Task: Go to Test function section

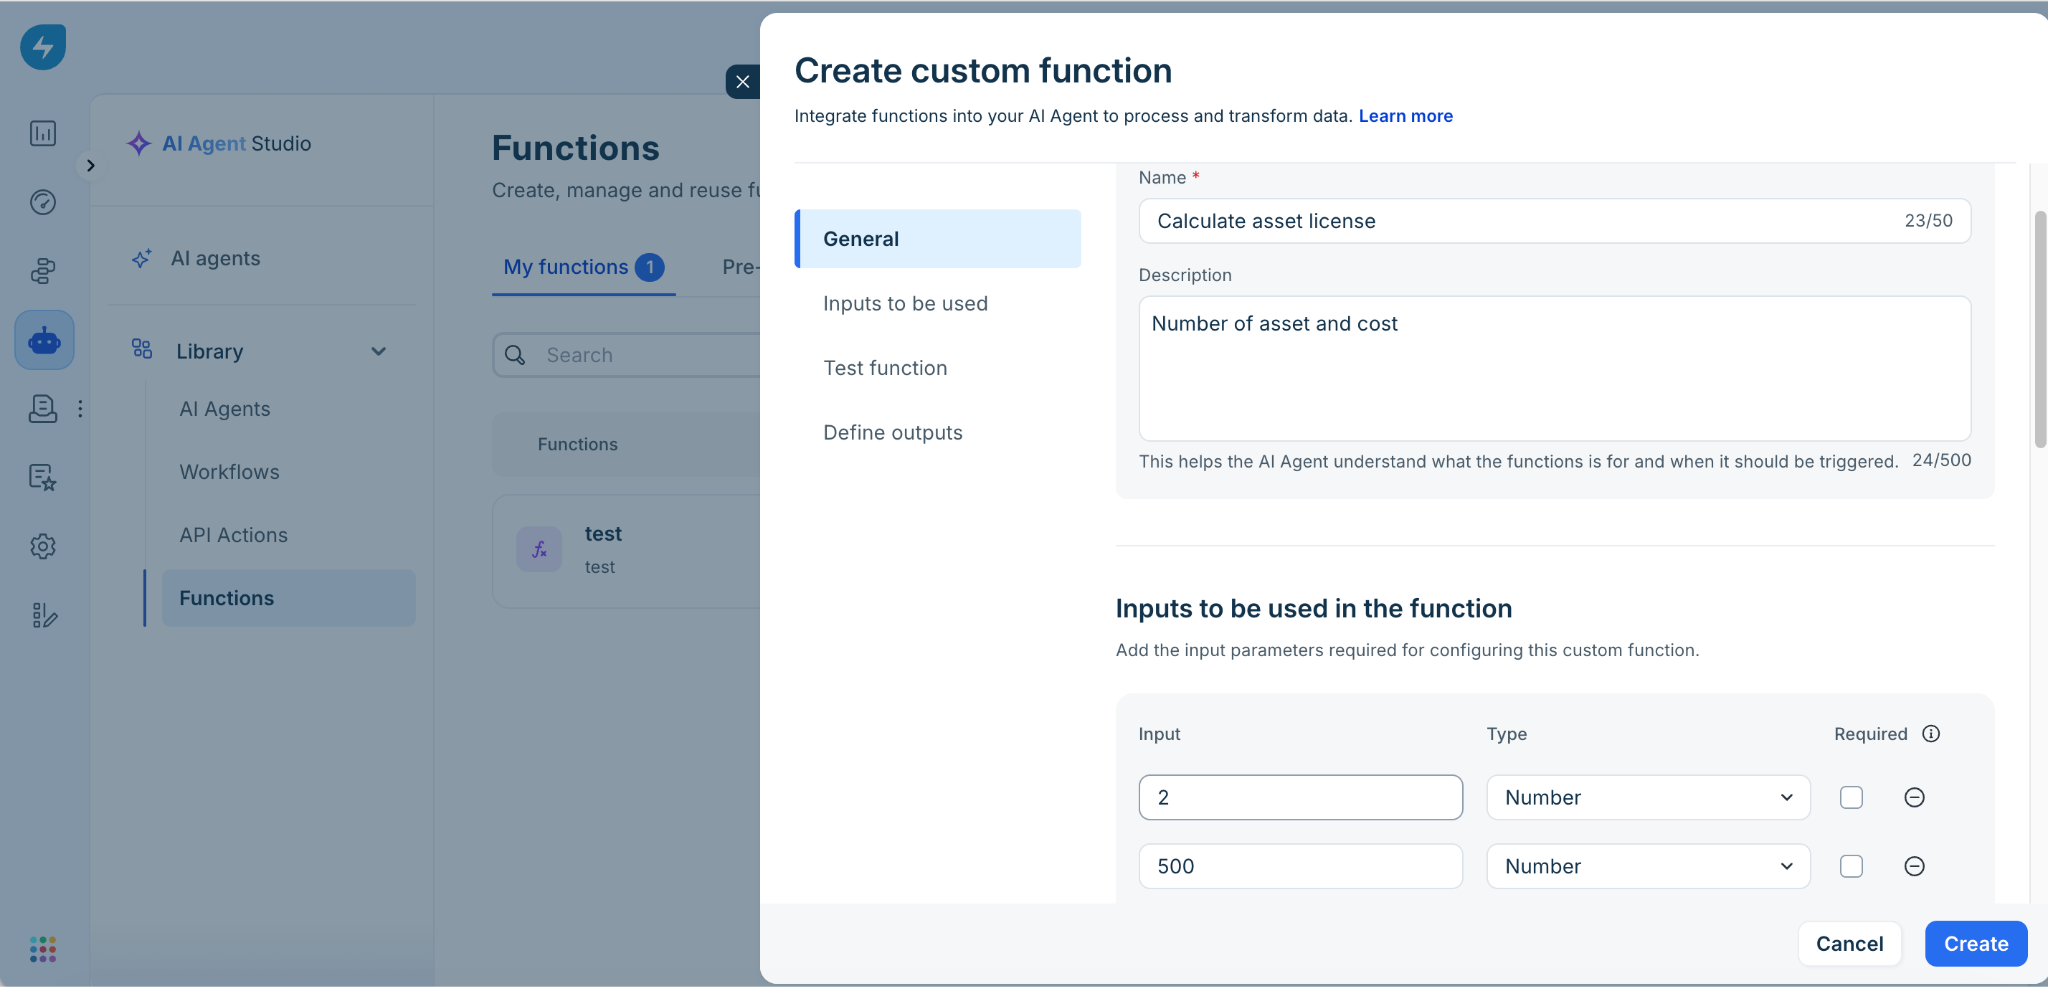Action: (885, 368)
